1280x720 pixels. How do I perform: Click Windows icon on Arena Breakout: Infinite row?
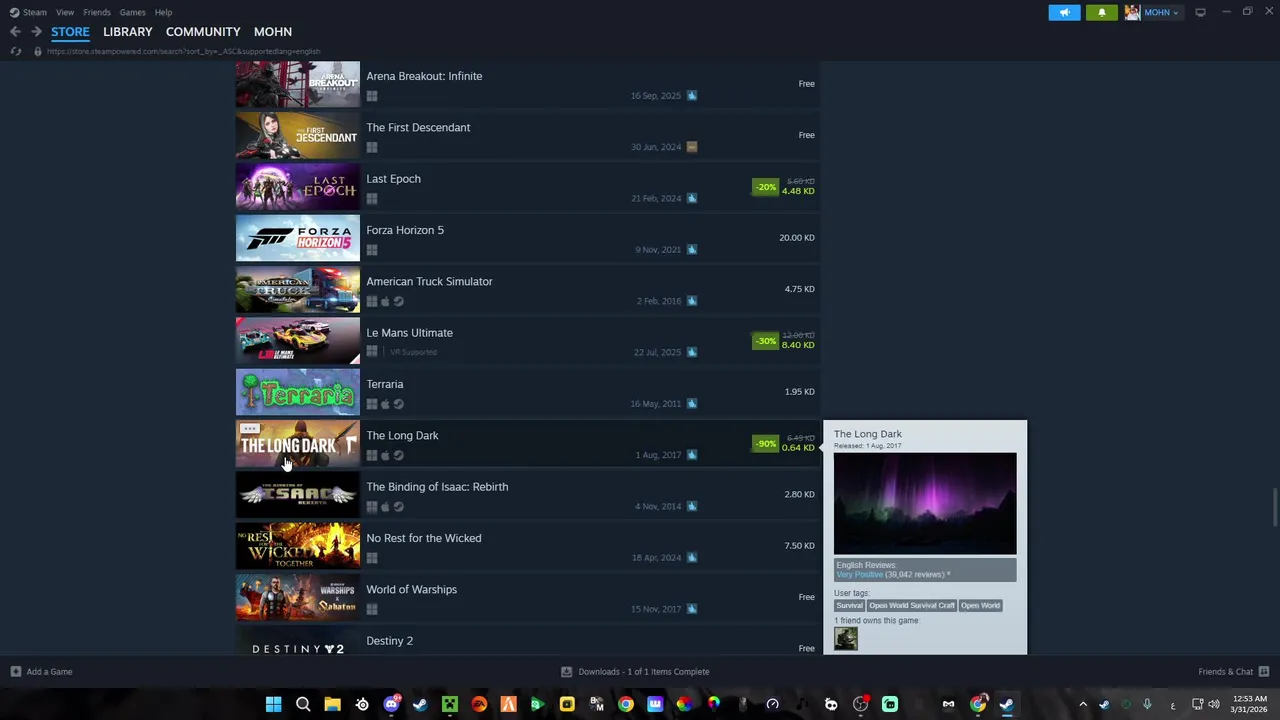click(x=372, y=96)
